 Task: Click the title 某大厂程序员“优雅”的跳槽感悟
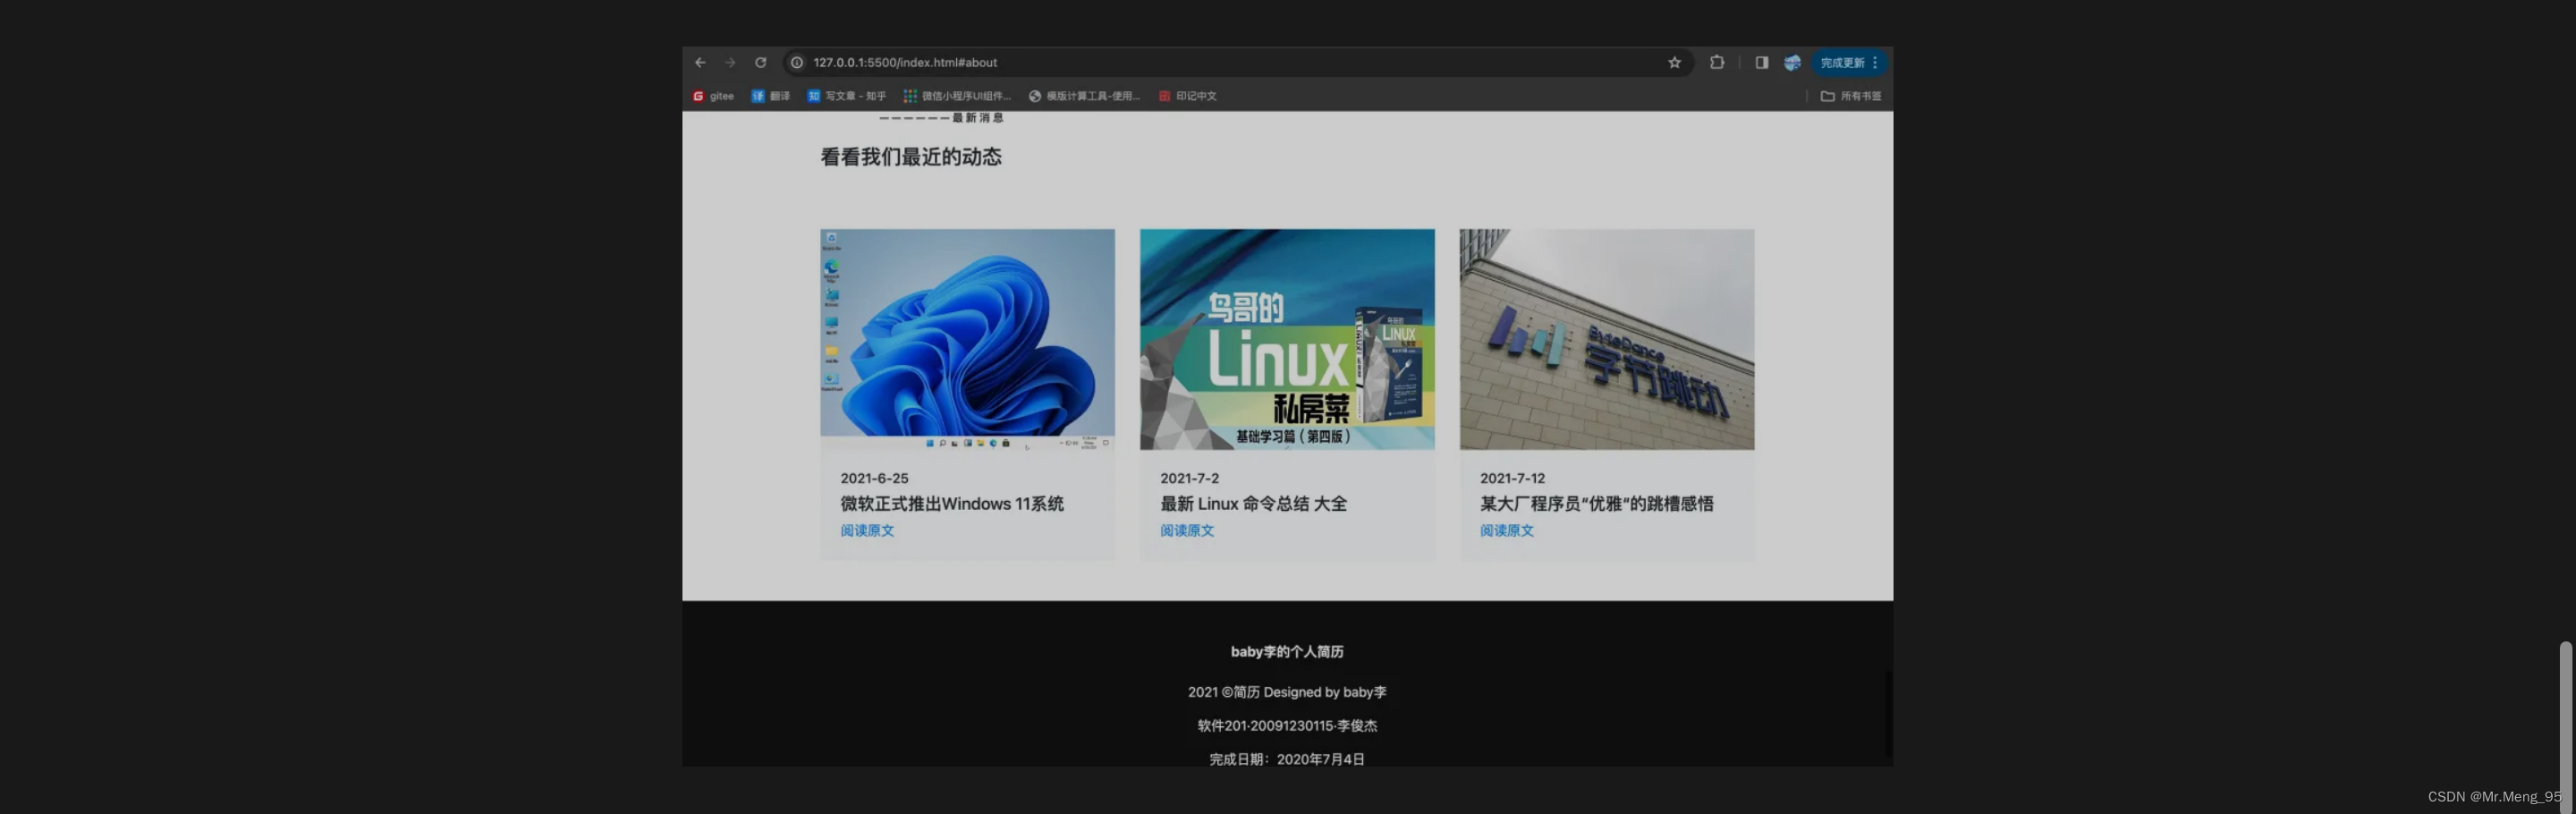[x=1597, y=504]
